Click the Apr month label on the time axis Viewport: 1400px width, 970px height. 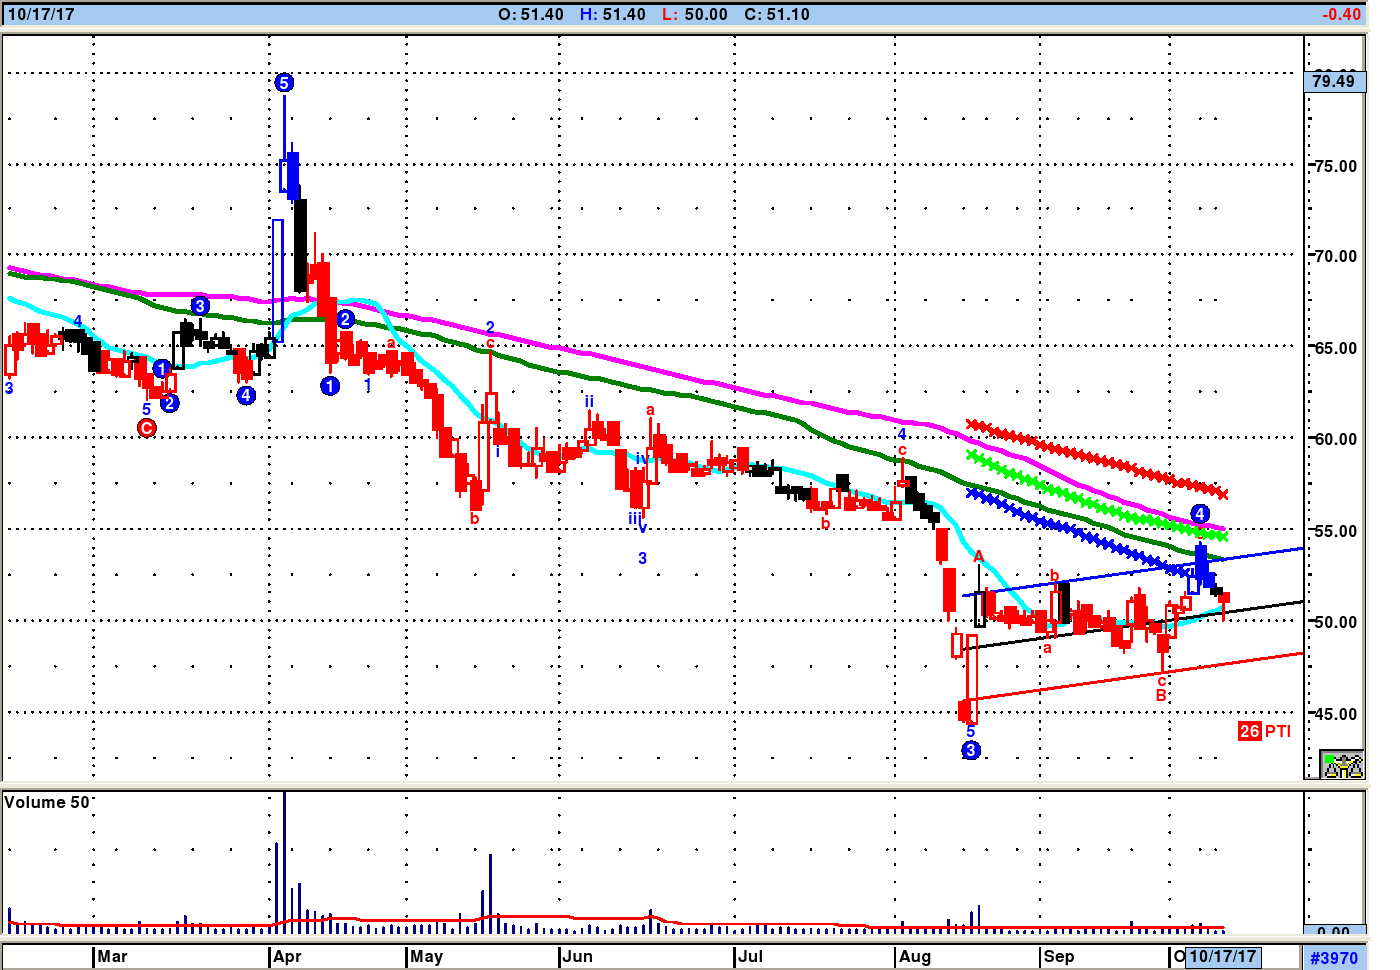pos(287,957)
